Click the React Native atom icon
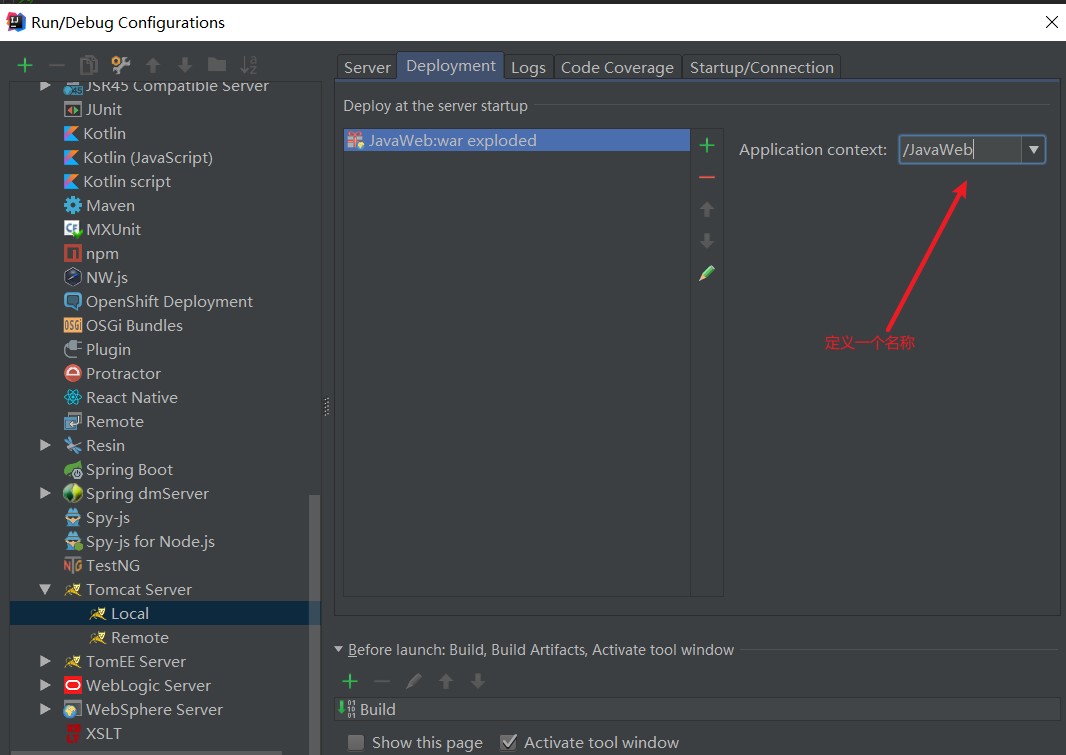This screenshot has height=755, width=1066. [x=73, y=398]
